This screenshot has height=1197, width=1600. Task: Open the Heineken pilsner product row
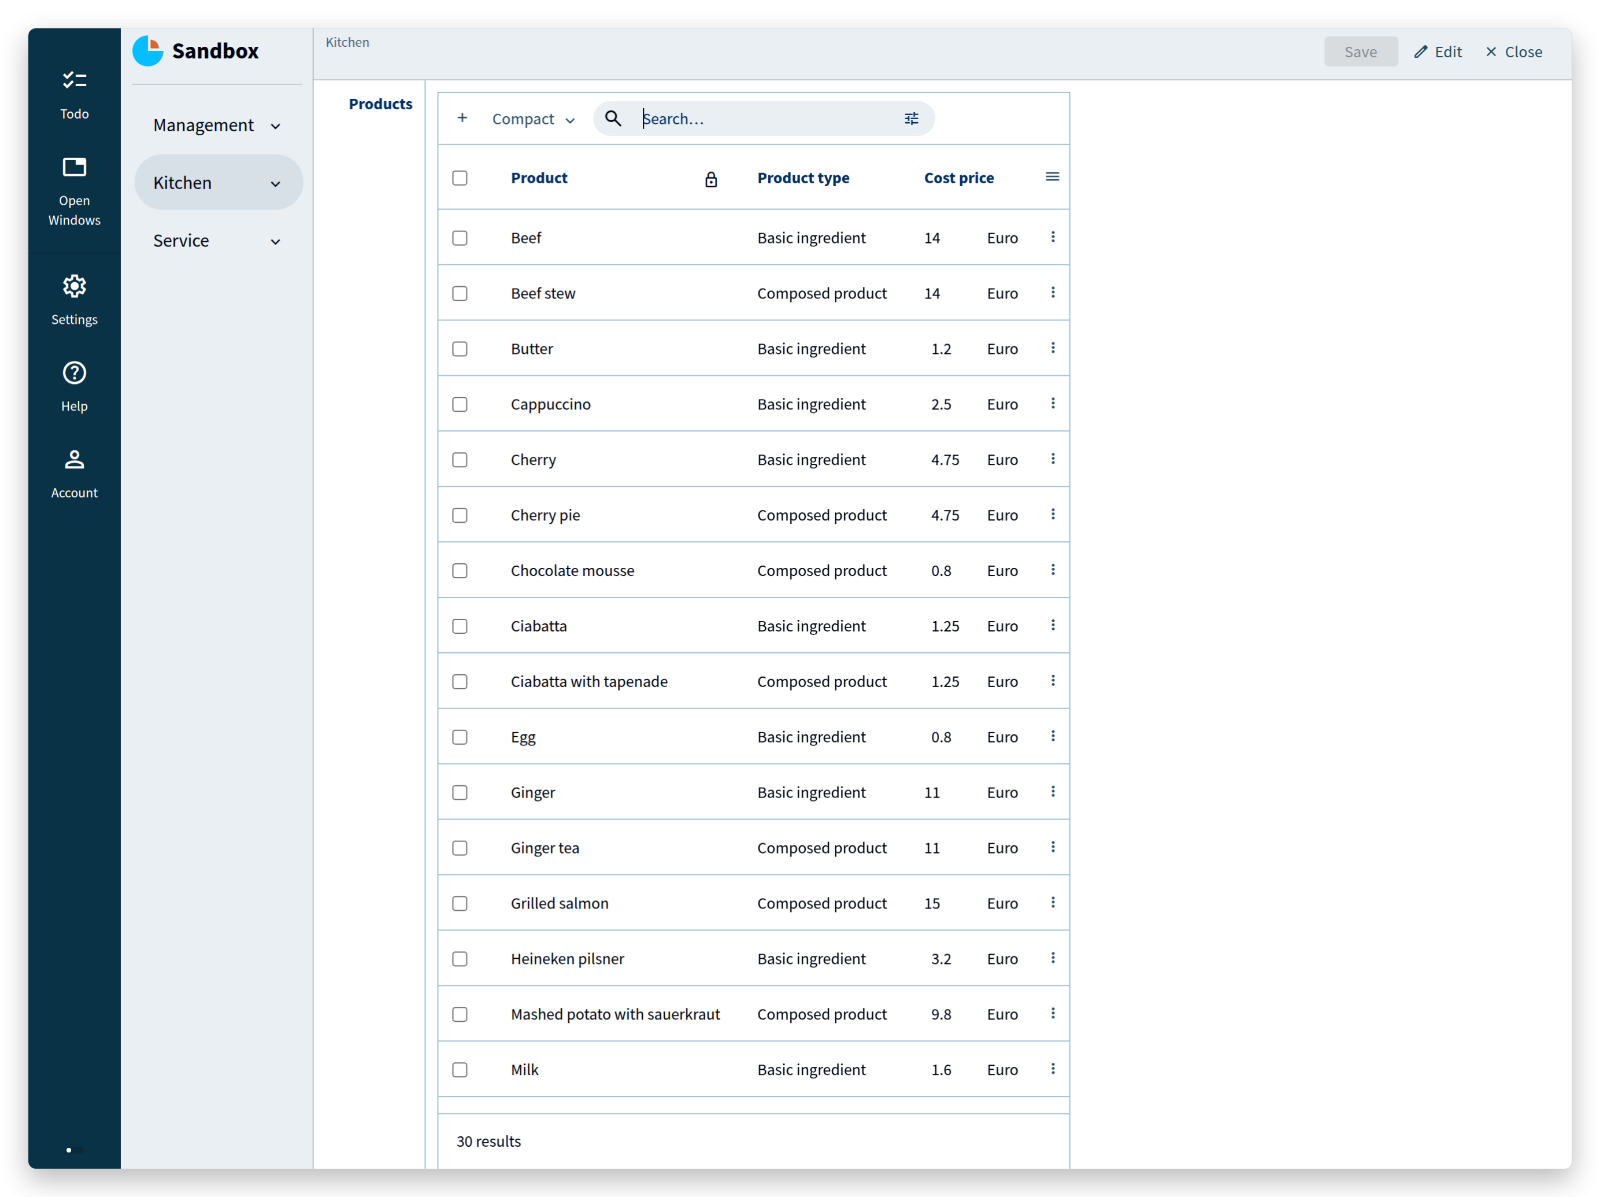coord(753,958)
